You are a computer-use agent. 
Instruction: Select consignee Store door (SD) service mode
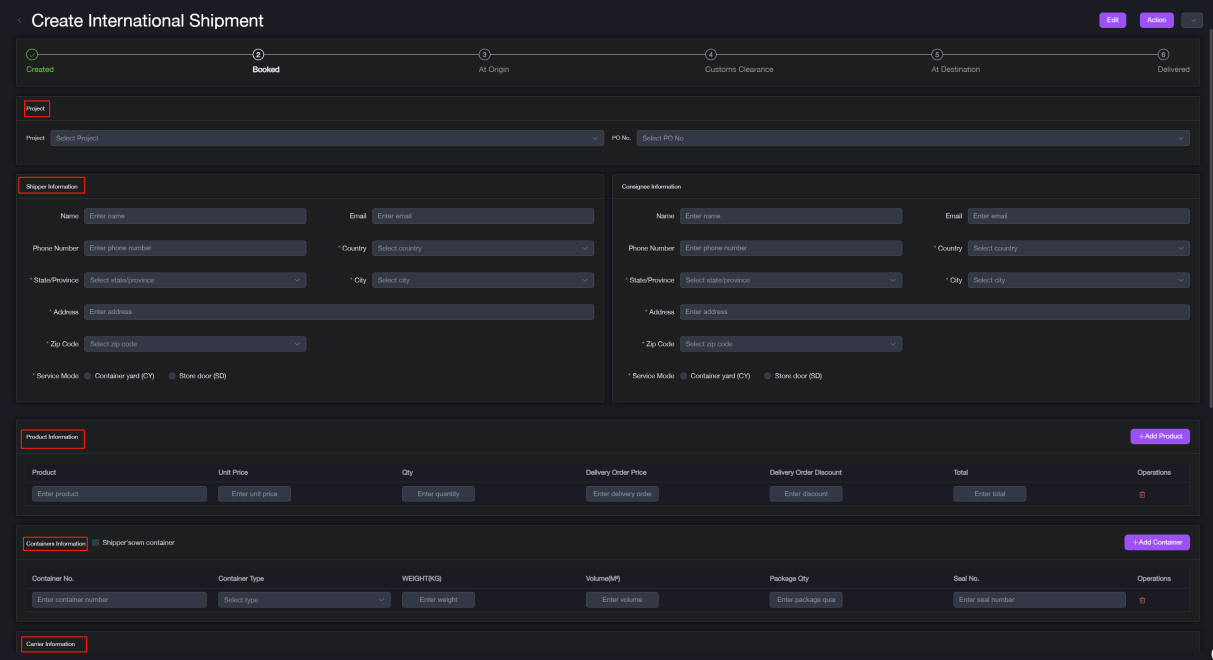tap(768, 376)
